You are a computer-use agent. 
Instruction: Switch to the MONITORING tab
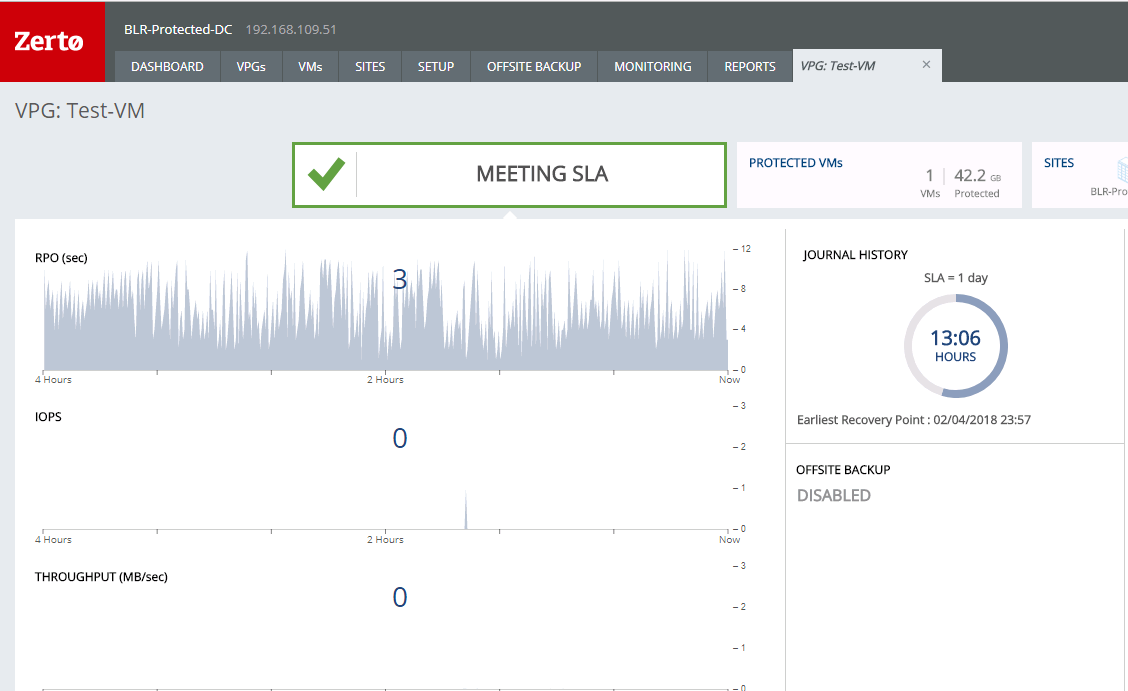pos(652,67)
